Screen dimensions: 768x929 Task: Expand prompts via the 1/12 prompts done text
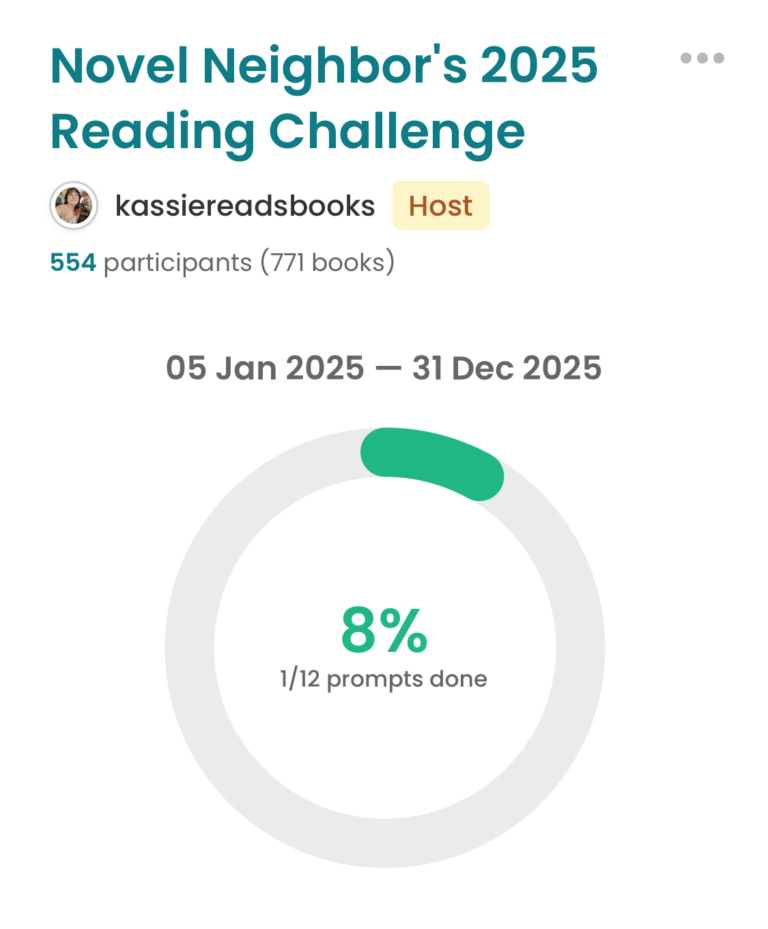[x=382, y=678]
